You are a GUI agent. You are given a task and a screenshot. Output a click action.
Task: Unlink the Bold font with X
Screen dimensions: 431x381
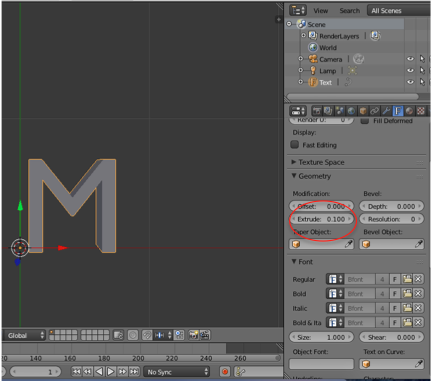click(418, 293)
